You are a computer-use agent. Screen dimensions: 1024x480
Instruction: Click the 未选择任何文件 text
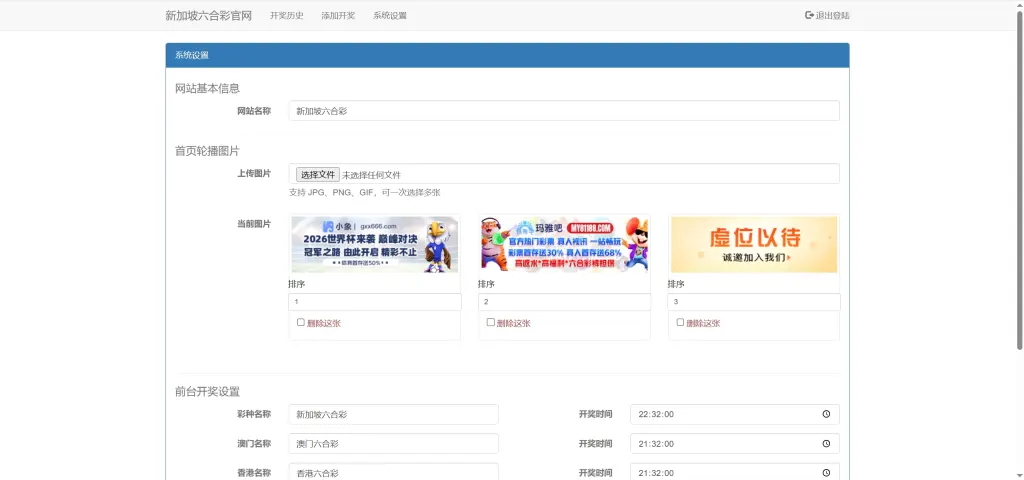[372, 175]
